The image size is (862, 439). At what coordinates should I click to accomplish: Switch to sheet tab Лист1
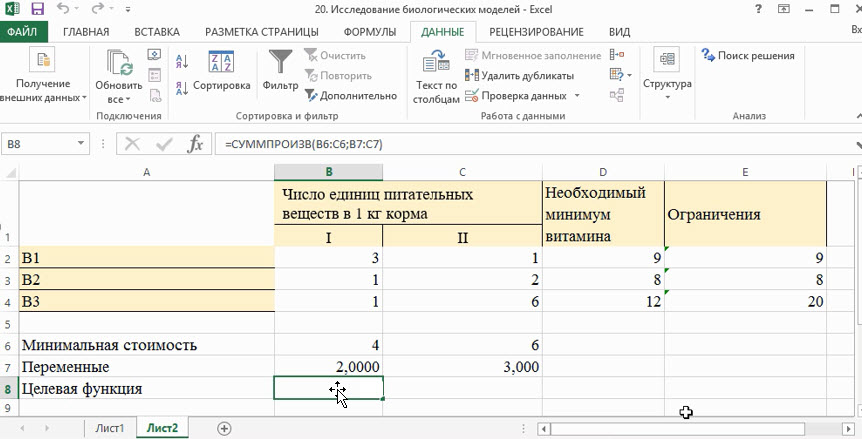[x=109, y=428]
